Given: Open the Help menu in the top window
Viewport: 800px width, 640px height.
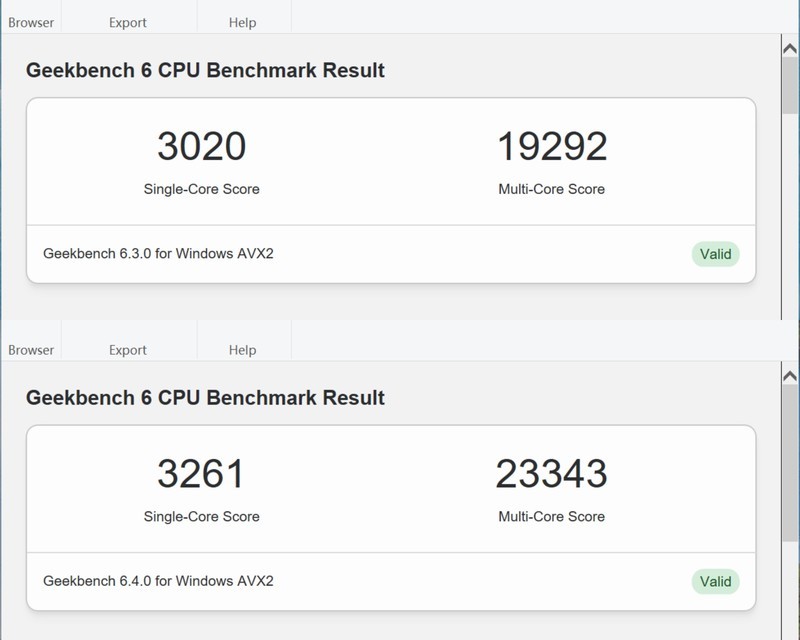Looking at the screenshot, I should (242, 22).
